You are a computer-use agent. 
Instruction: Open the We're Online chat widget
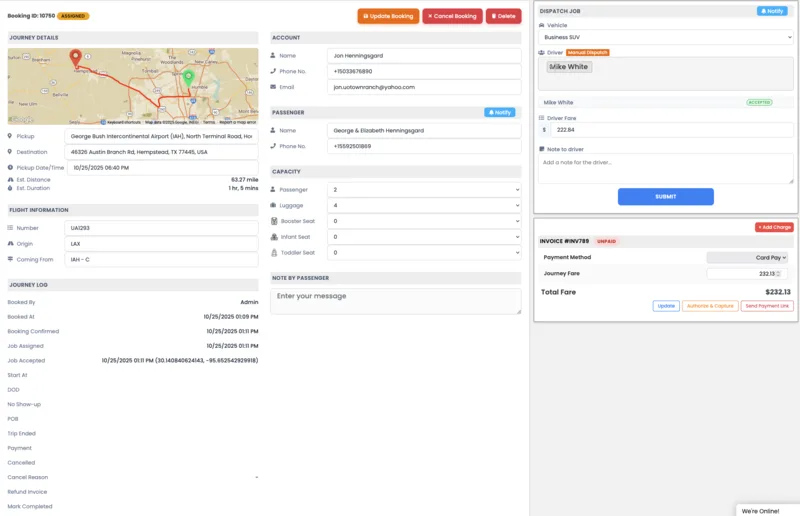point(767,510)
